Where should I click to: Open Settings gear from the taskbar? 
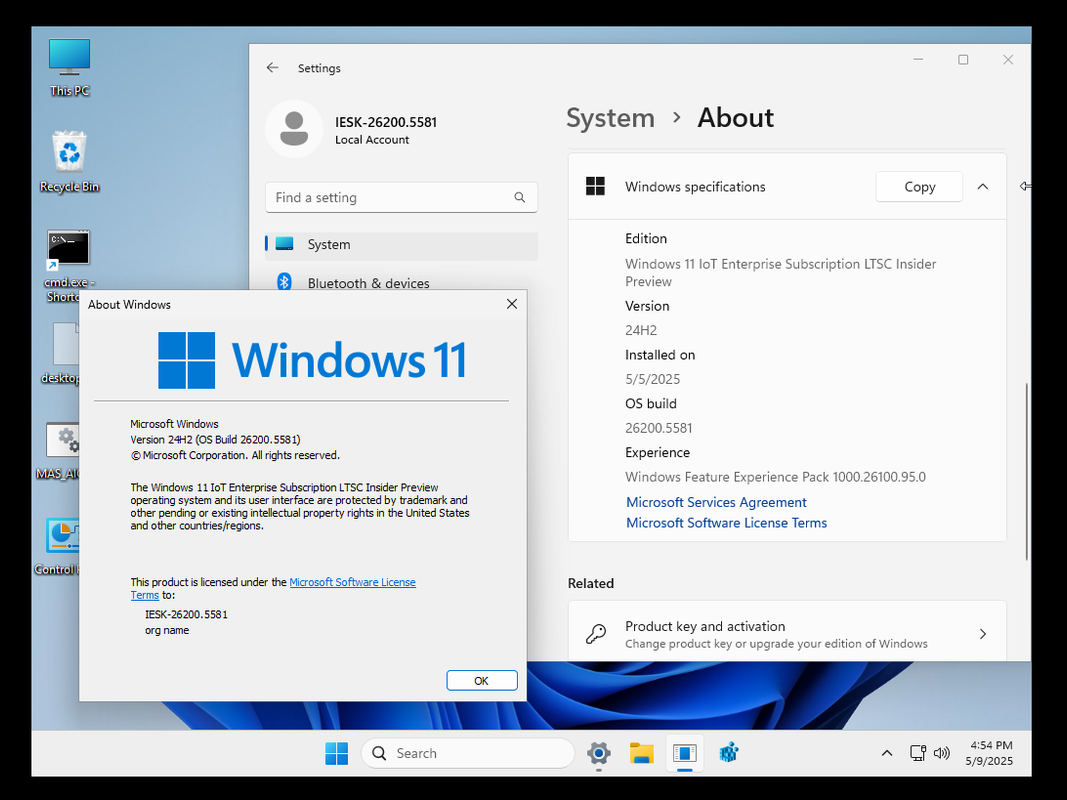click(x=599, y=753)
